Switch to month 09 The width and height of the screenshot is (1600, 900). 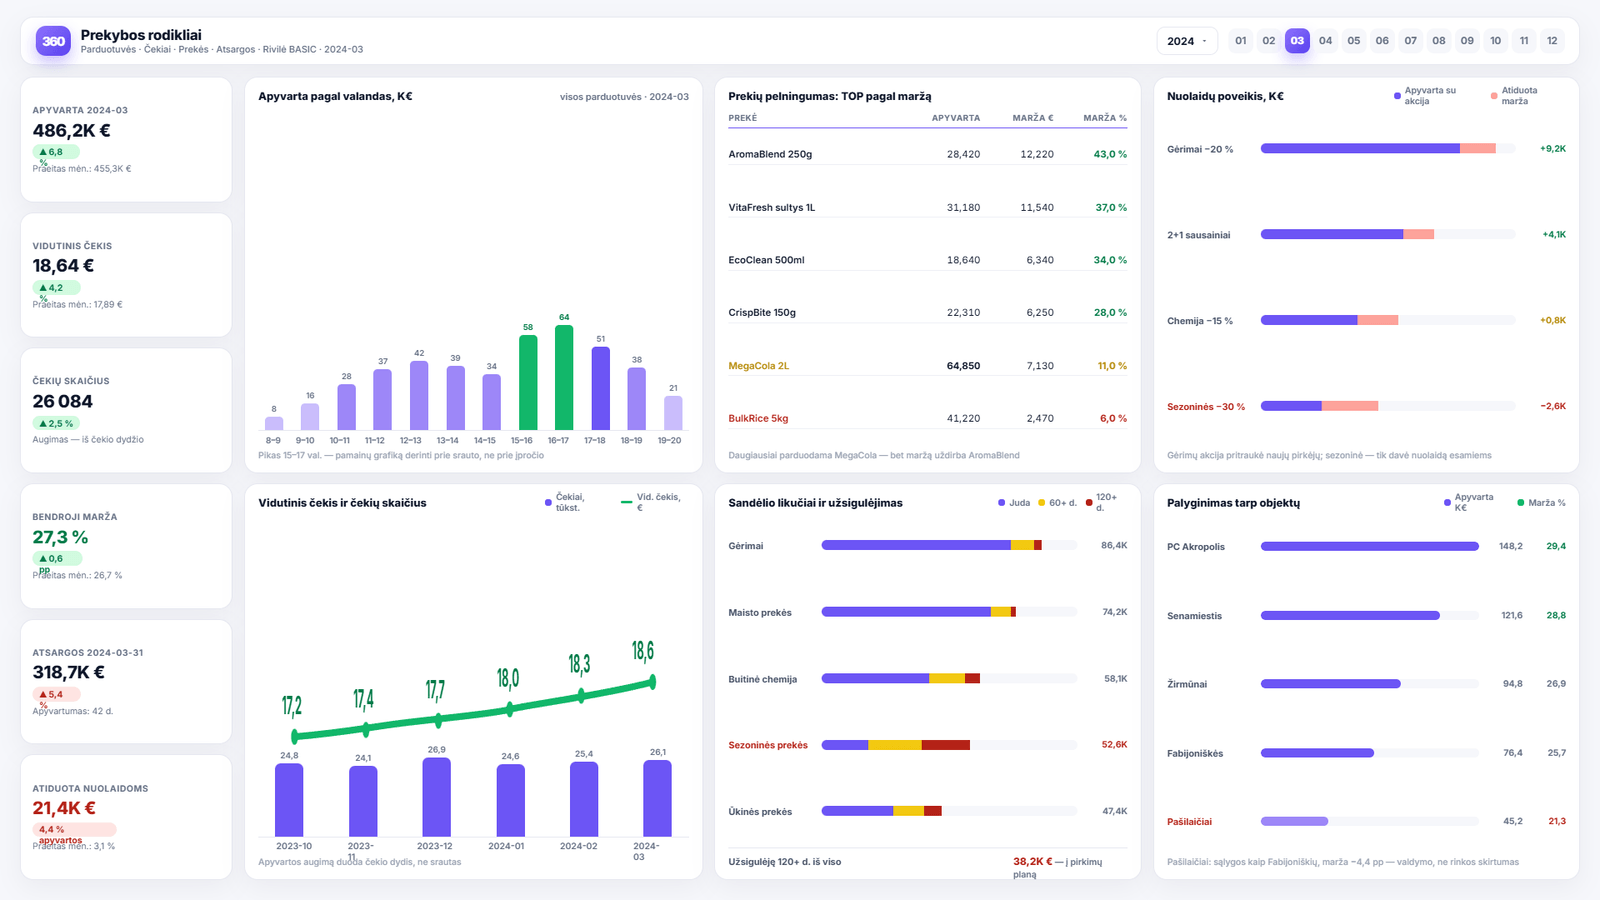1467,41
